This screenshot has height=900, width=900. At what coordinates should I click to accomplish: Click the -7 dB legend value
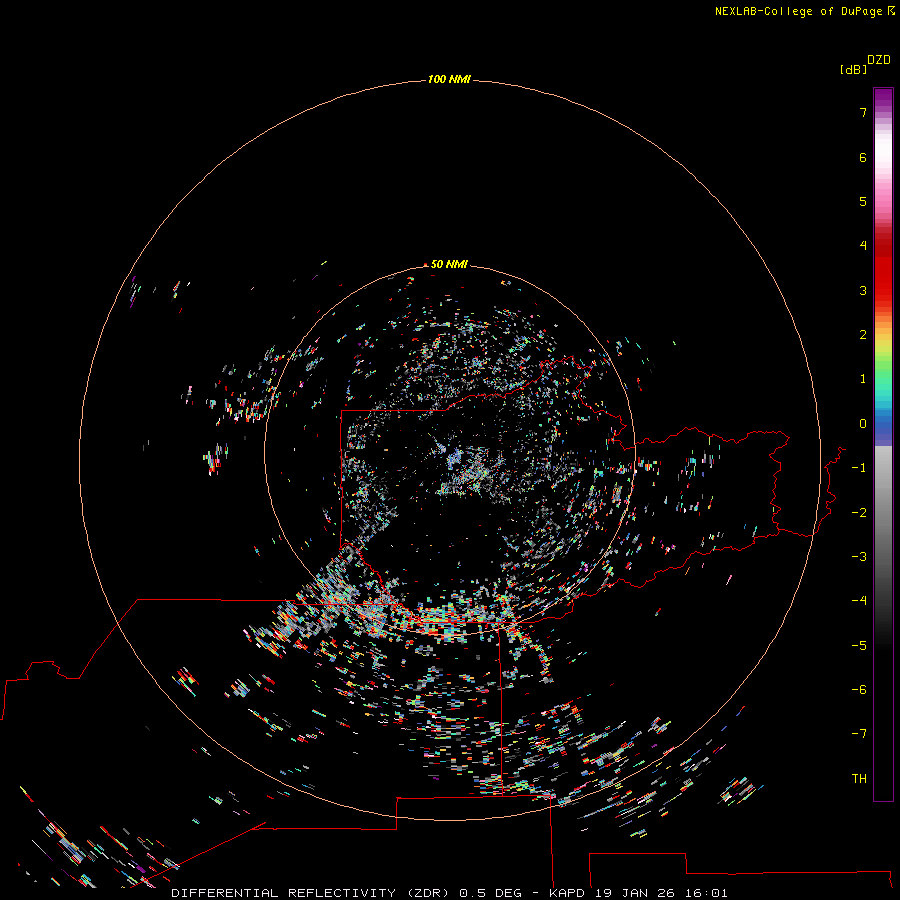click(859, 734)
